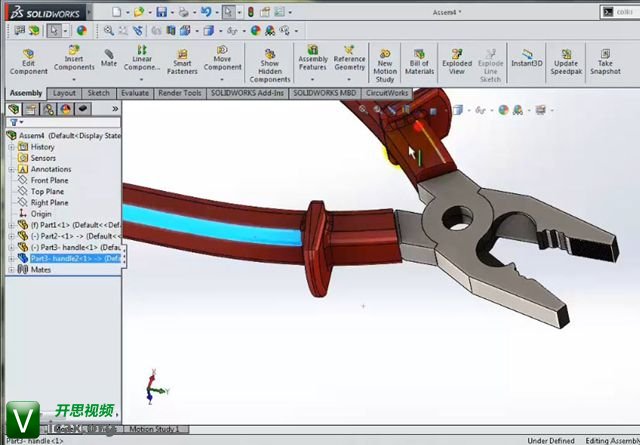Click the Print icon

click(184, 12)
